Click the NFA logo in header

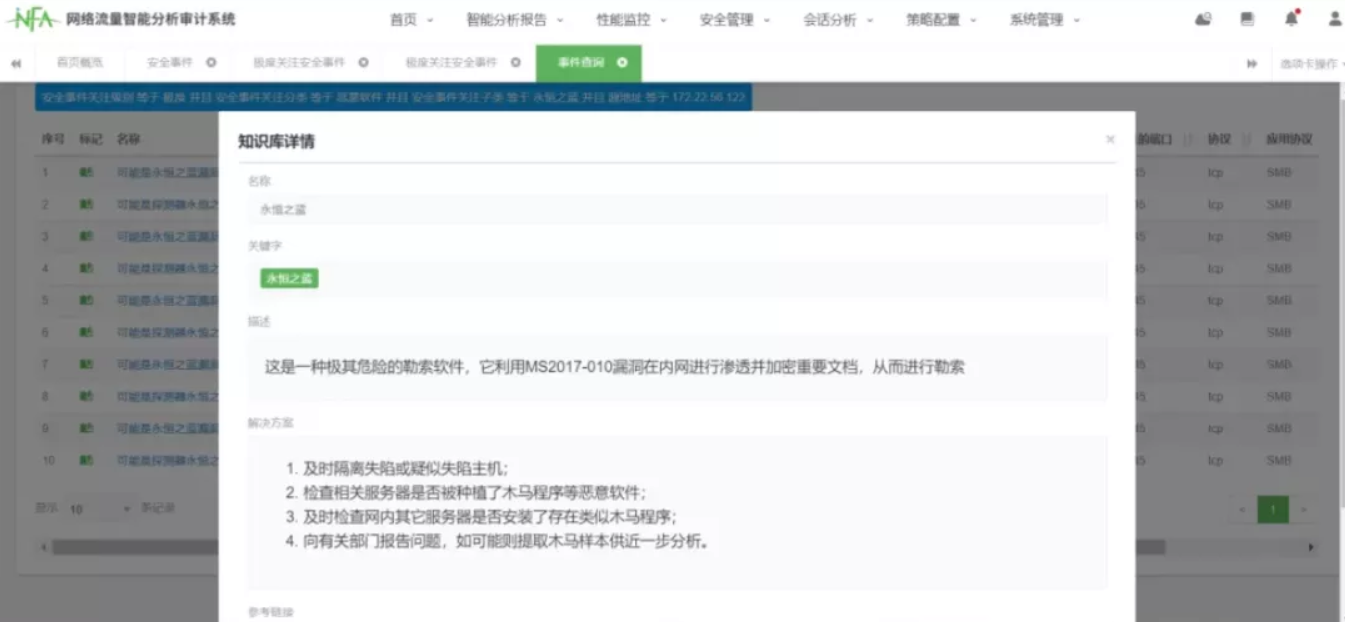[x=32, y=19]
